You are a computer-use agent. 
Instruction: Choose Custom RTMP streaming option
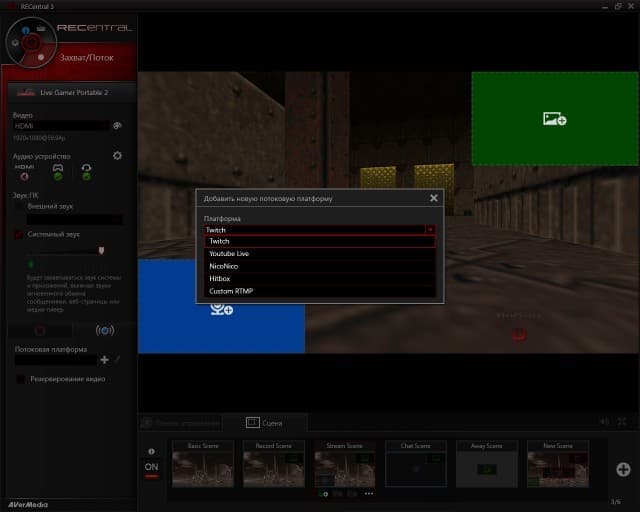click(x=319, y=291)
